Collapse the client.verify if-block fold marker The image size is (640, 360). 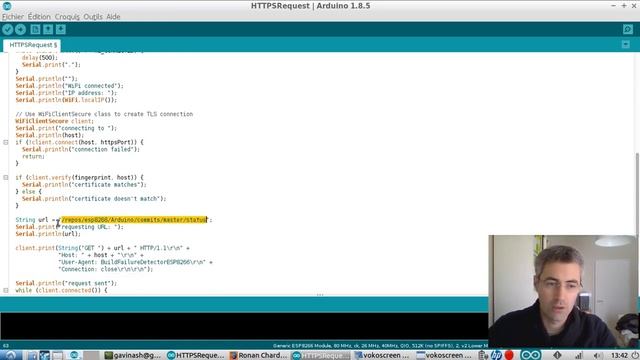click(x=6, y=178)
